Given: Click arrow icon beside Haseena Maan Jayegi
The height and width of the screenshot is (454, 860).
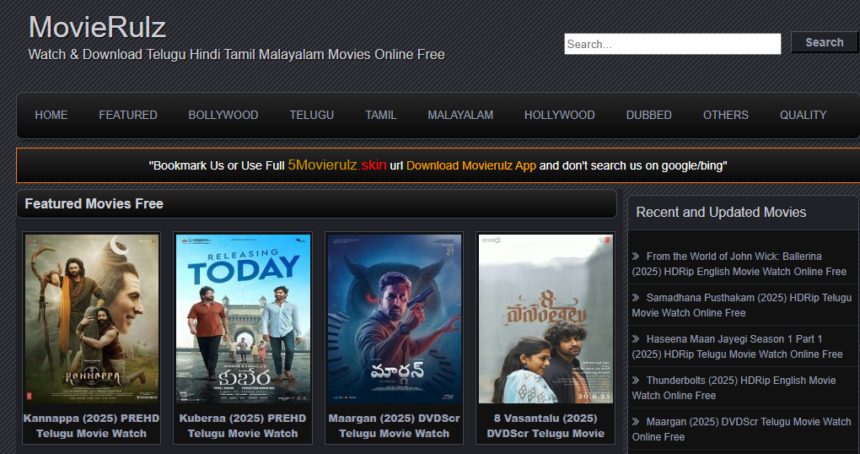Looking at the screenshot, I should click(x=636, y=339).
